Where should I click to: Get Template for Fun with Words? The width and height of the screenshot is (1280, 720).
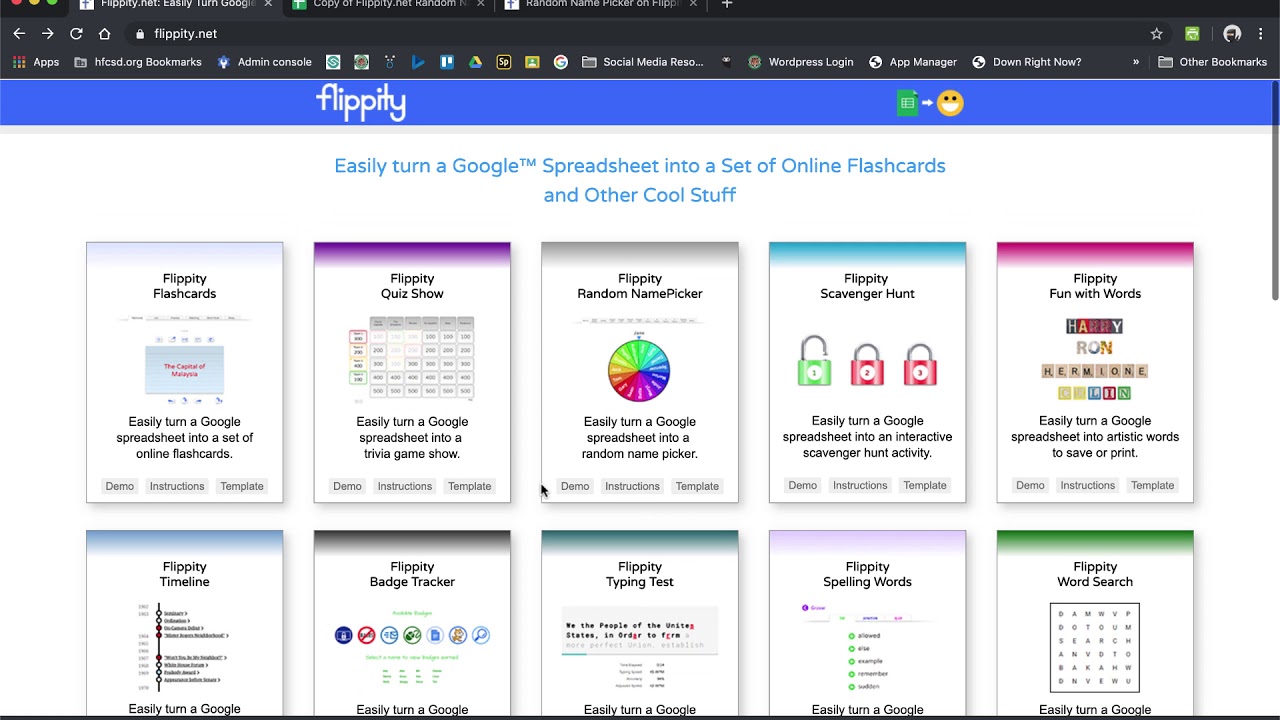click(1153, 485)
